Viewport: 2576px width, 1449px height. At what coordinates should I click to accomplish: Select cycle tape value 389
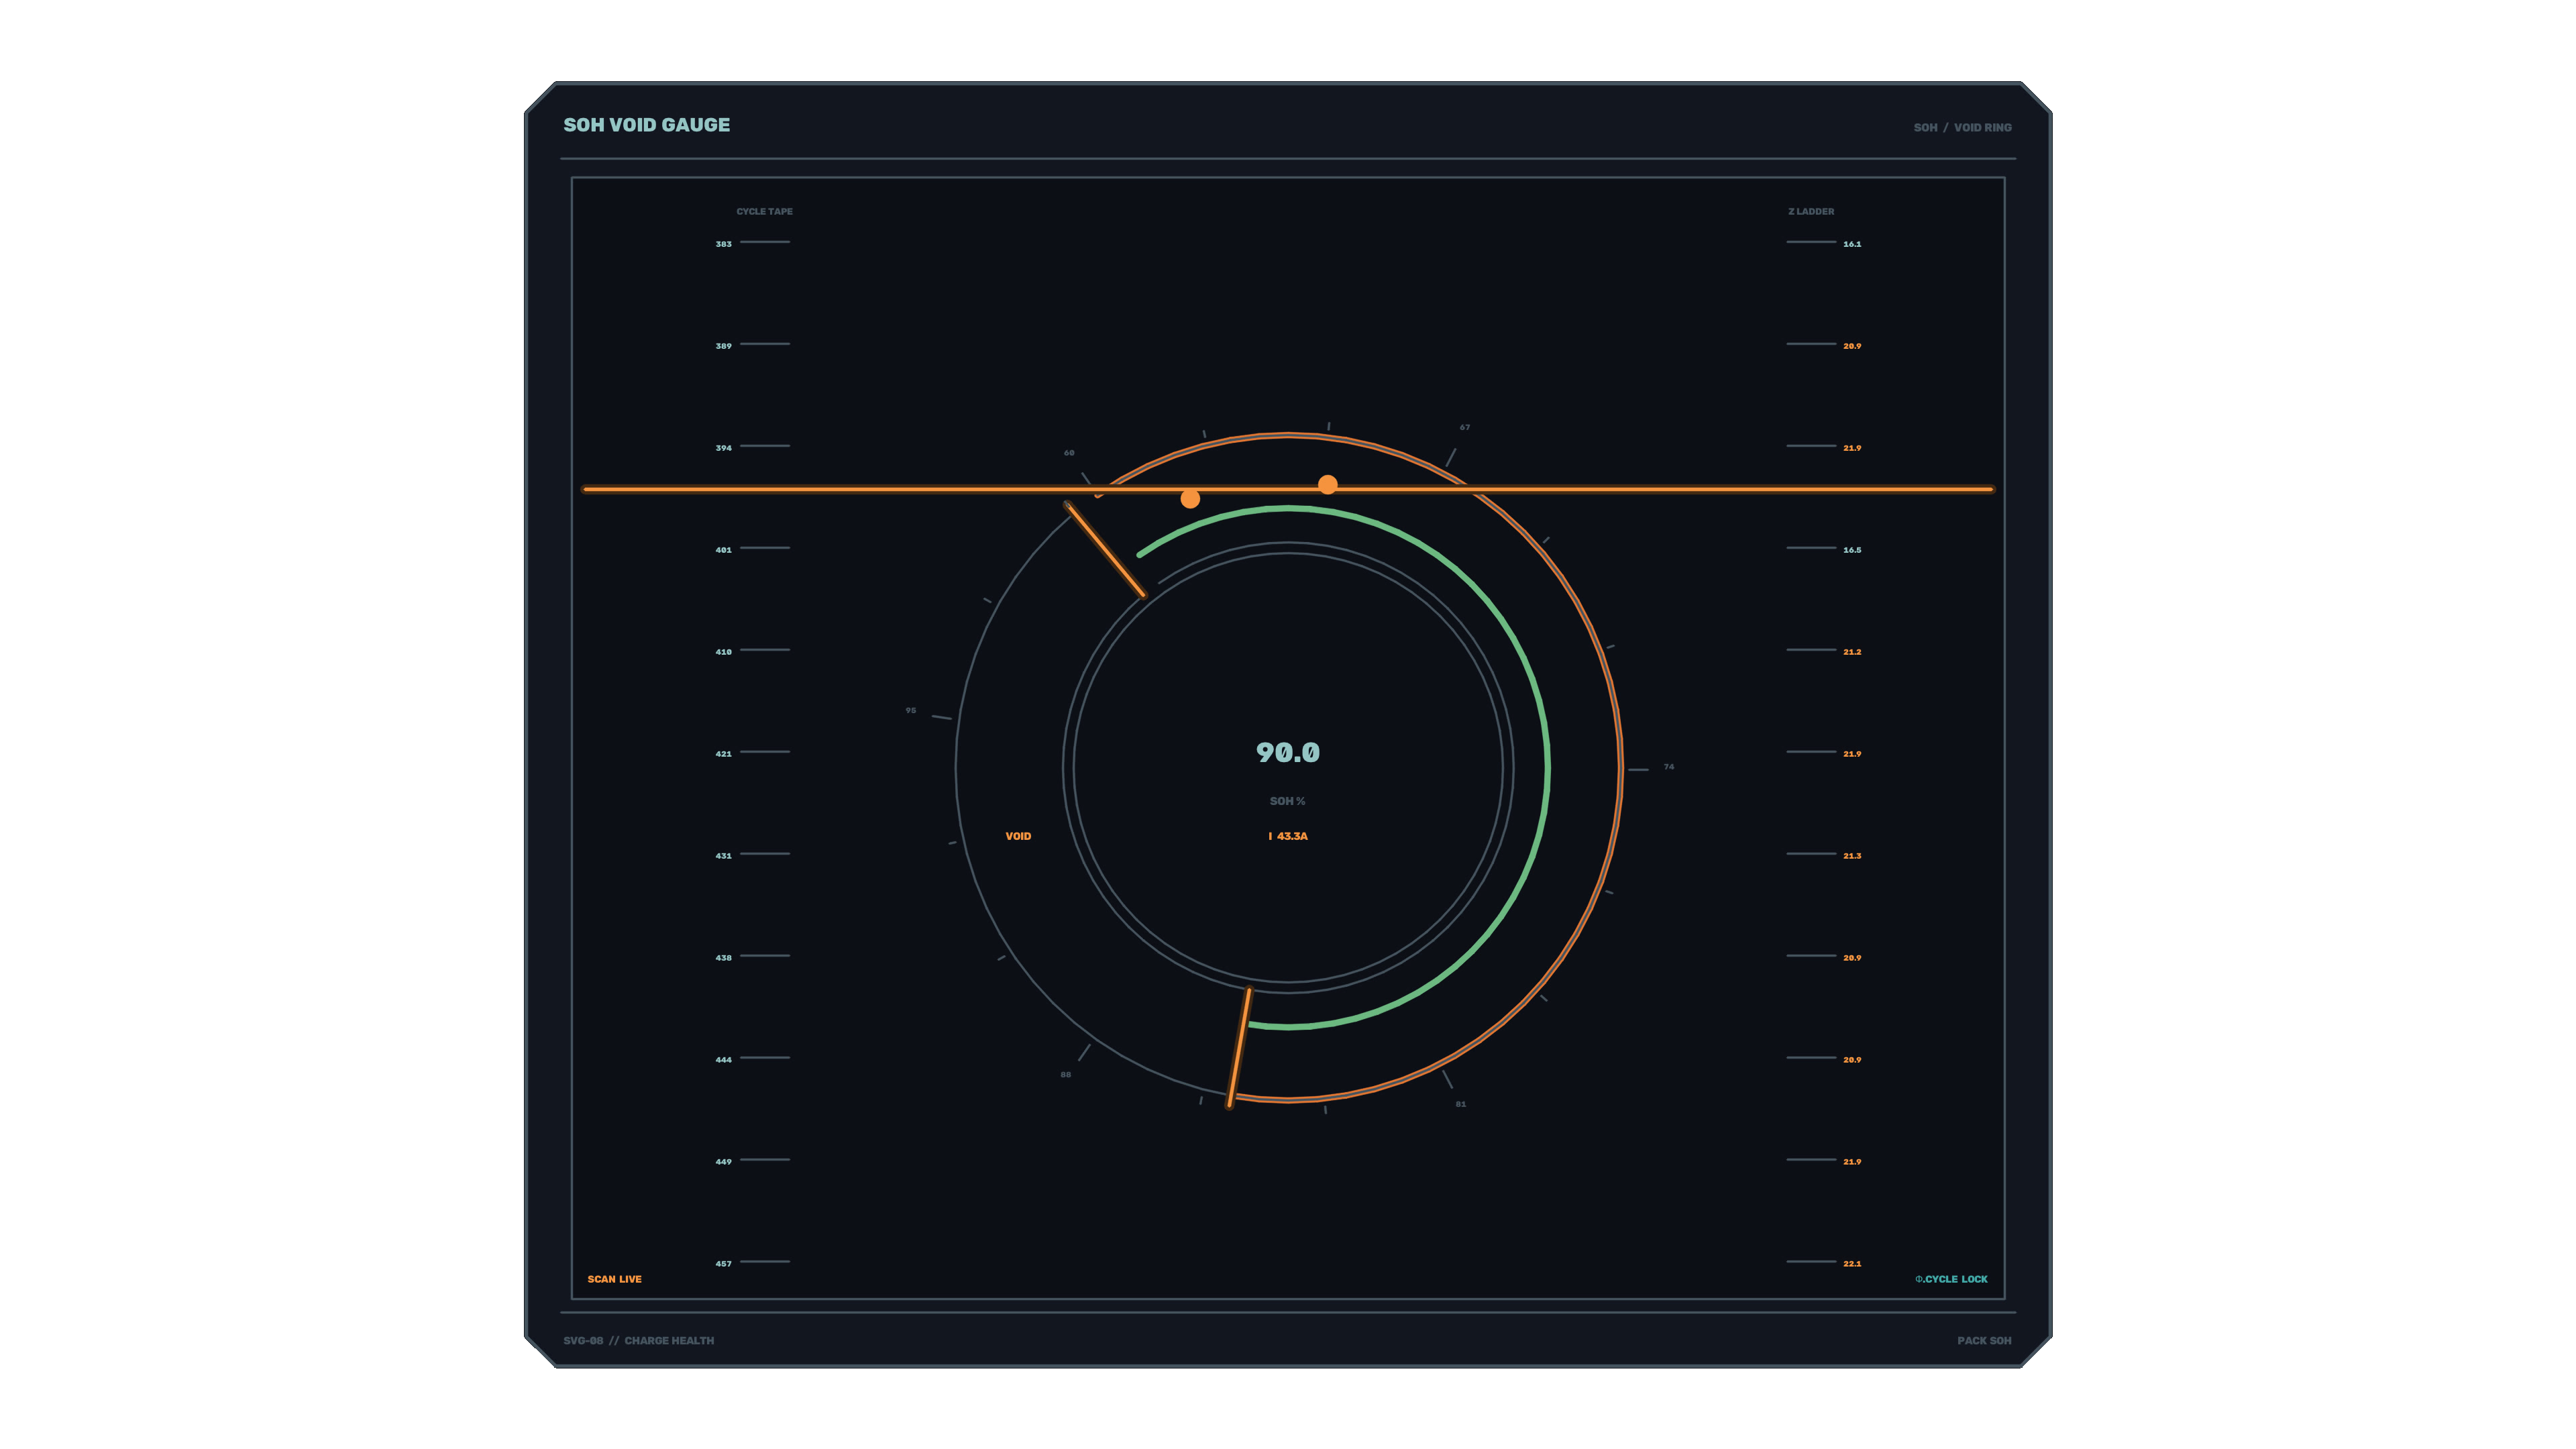pyautogui.click(x=723, y=346)
